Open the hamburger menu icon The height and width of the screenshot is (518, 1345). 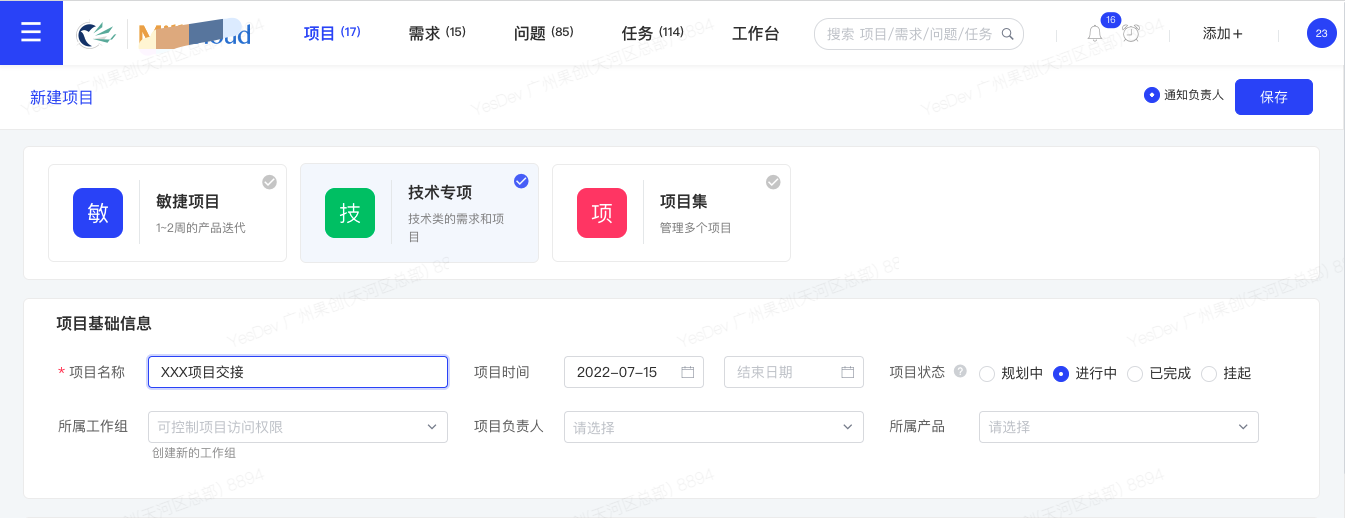[x=31, y=33]
